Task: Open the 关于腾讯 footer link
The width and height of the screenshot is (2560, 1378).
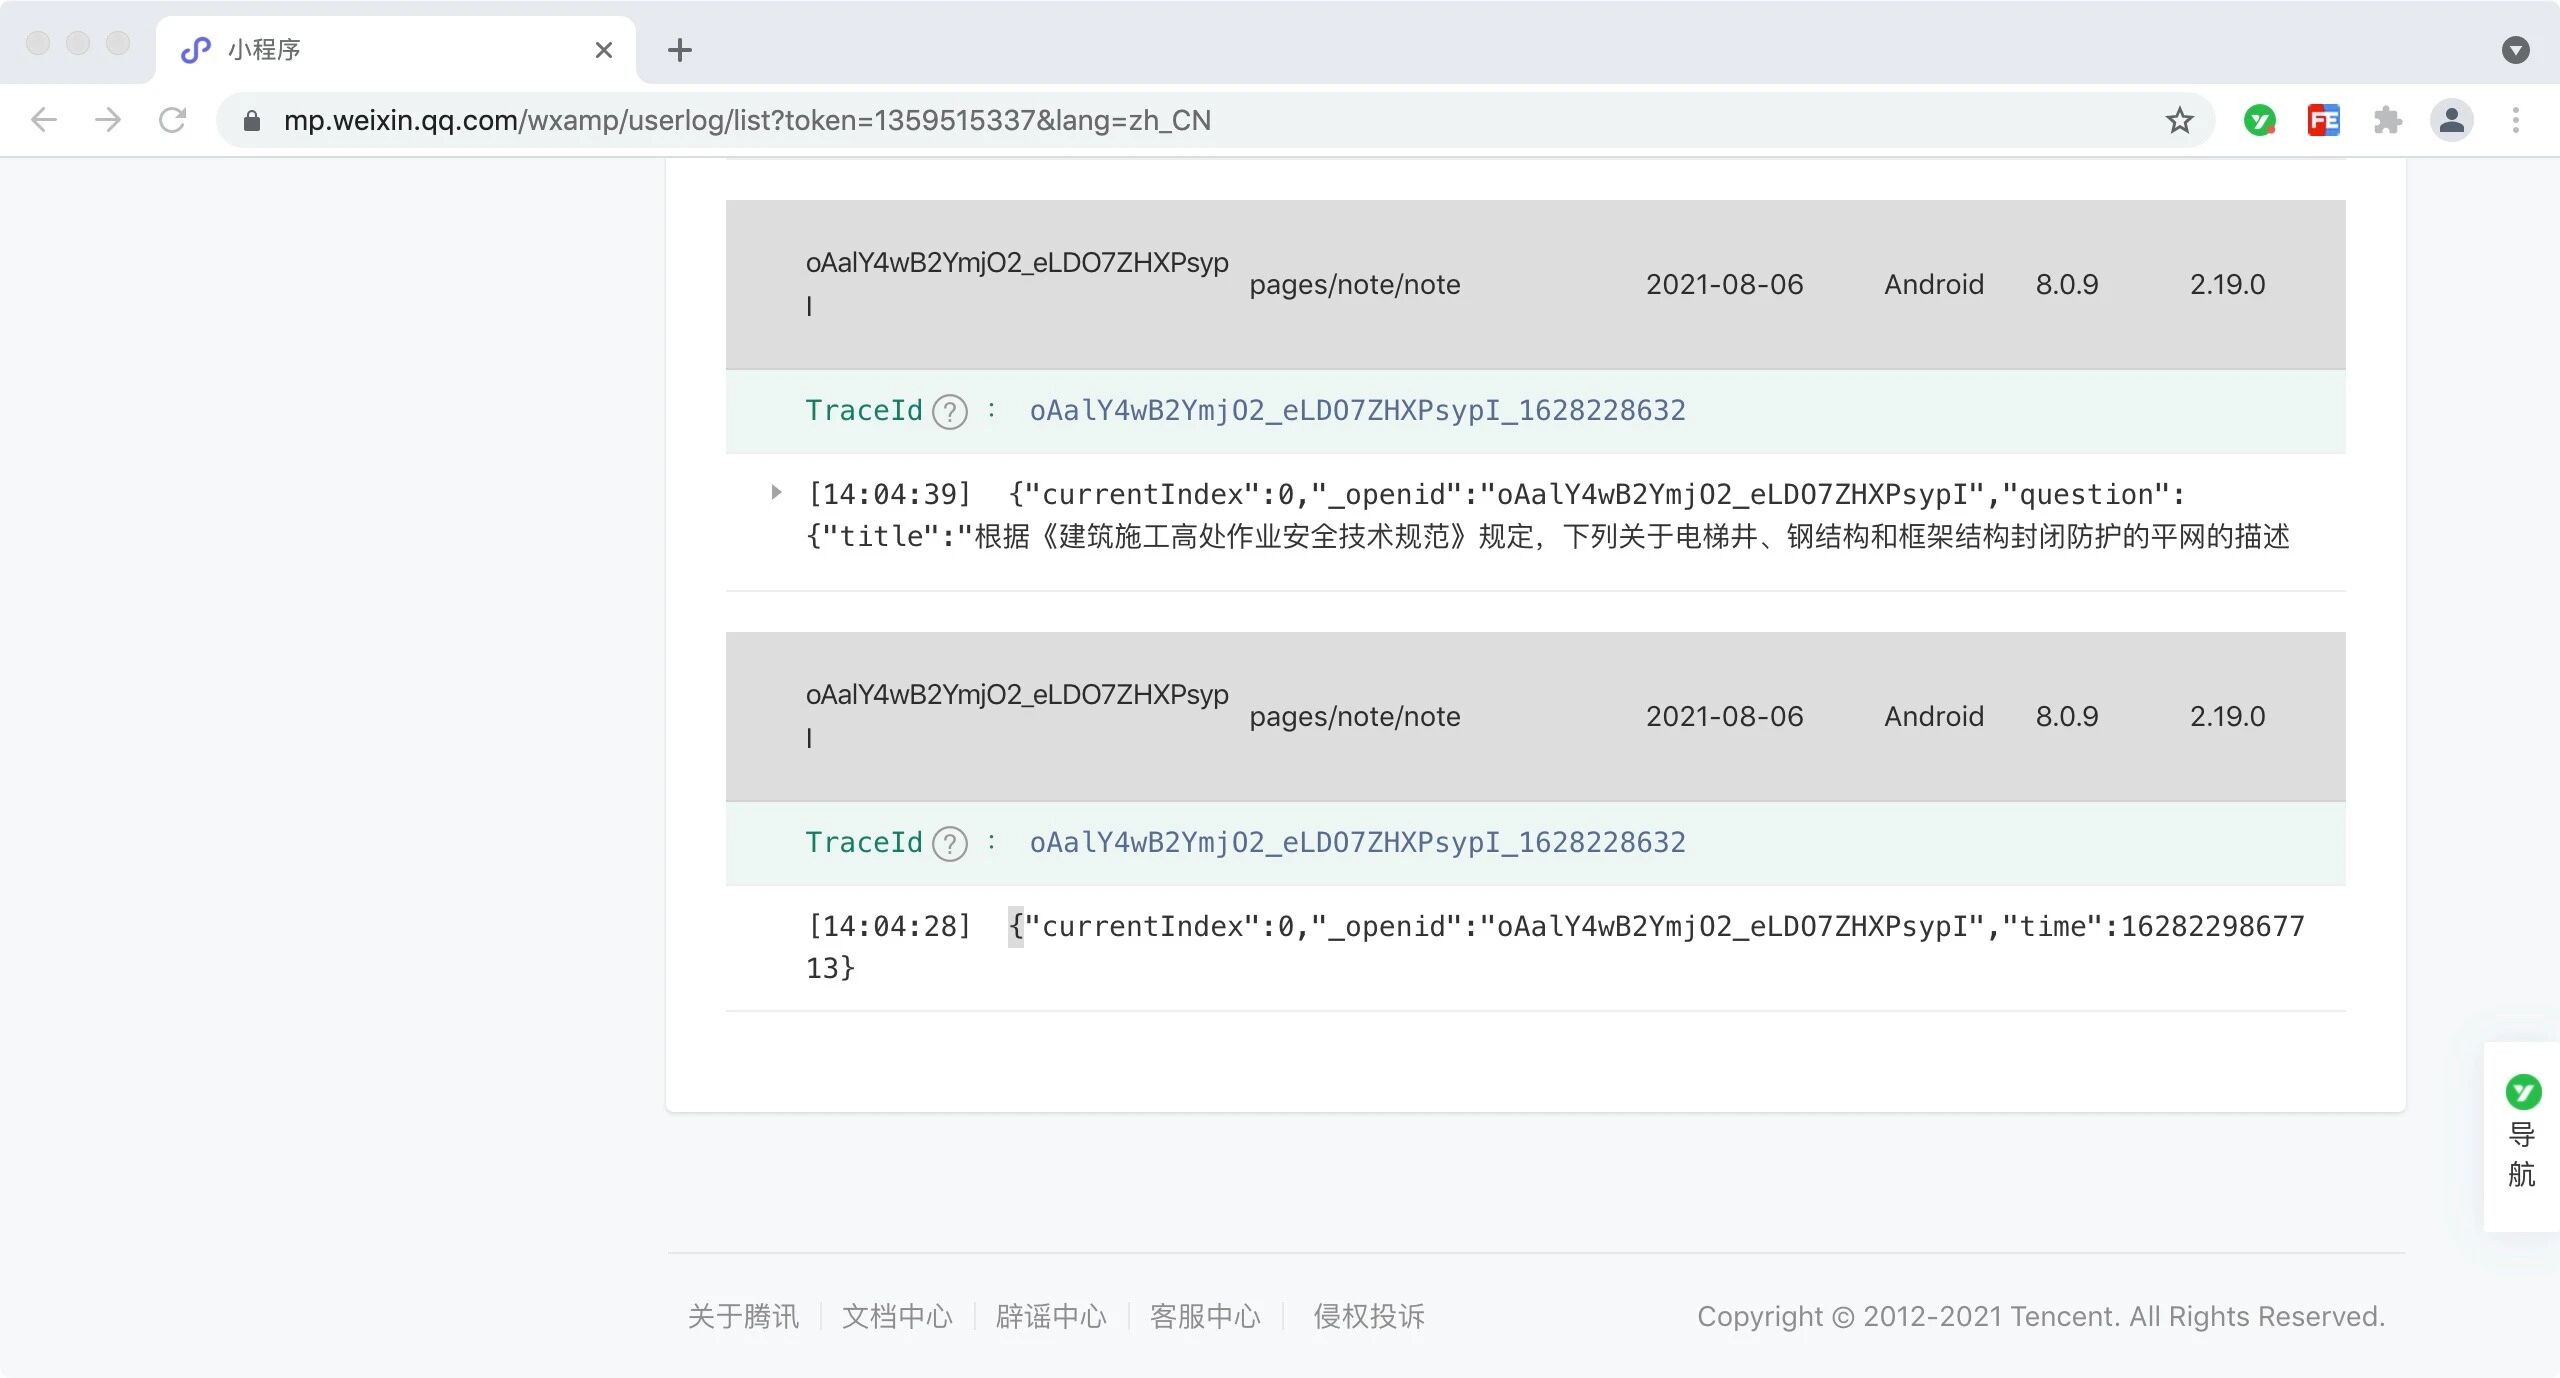Action: tap(743, 1316)
